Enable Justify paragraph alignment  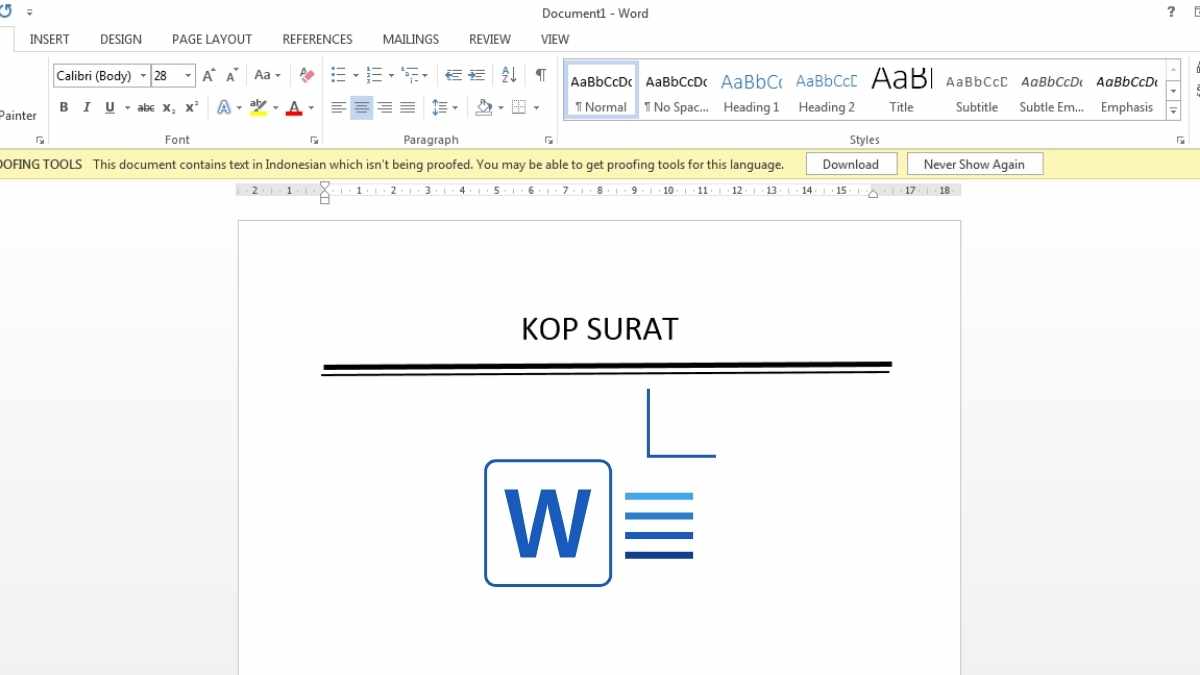407,107
